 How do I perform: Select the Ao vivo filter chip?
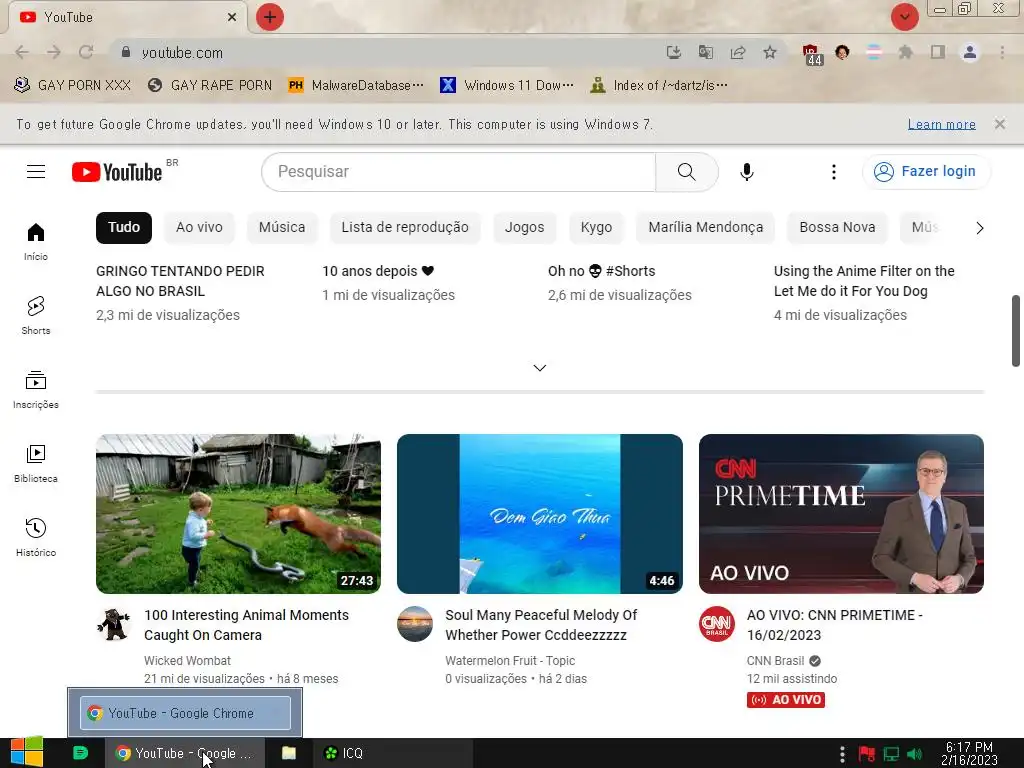click(199, 227)
